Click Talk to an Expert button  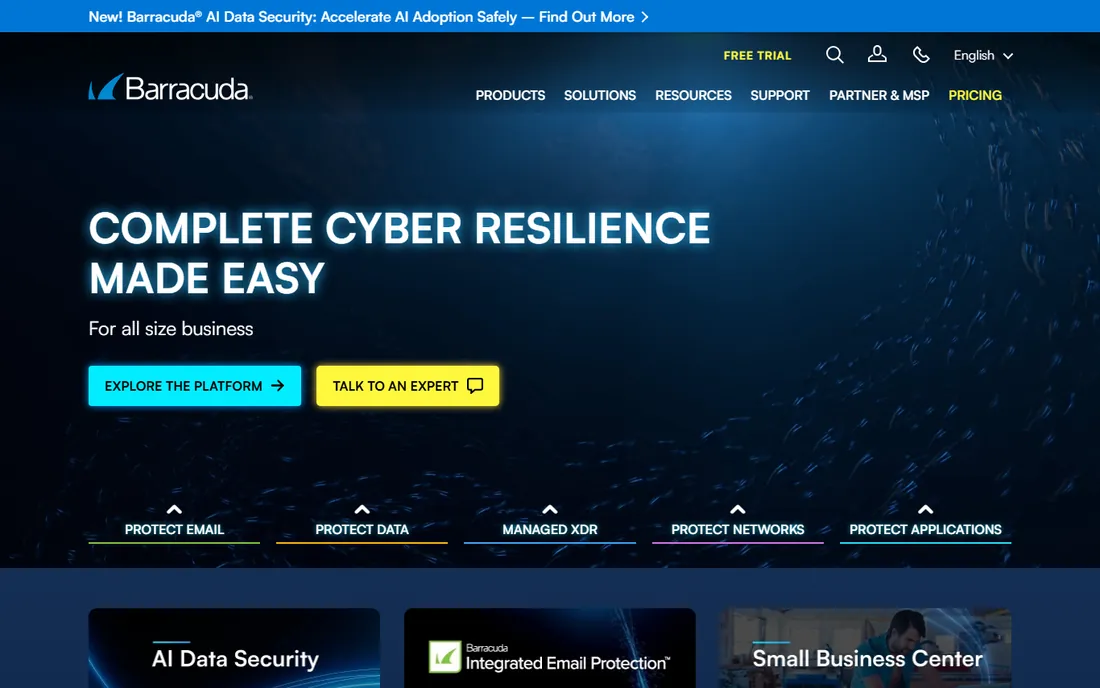point(408,386)
